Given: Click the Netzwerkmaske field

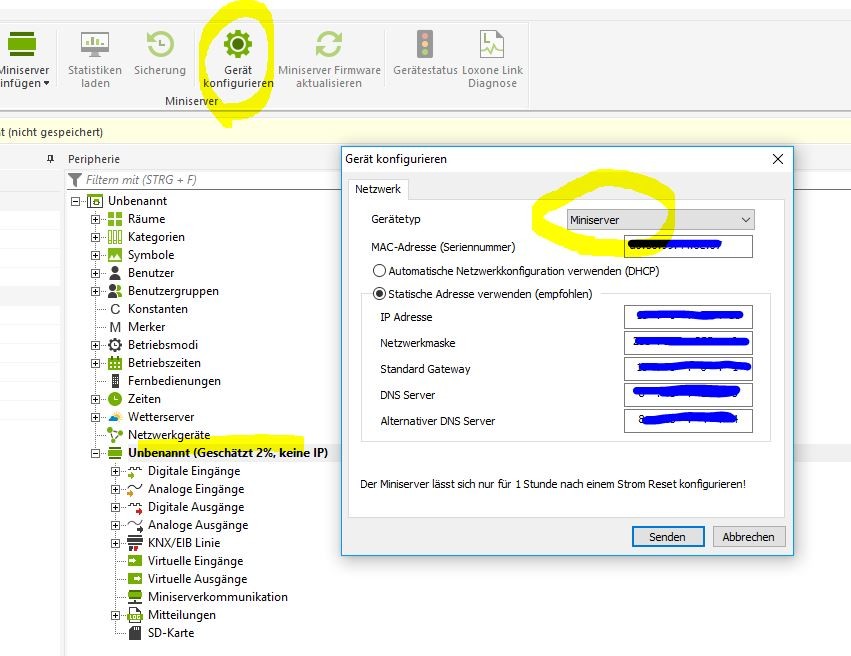Looking at the screenshot, I should 688,343.
